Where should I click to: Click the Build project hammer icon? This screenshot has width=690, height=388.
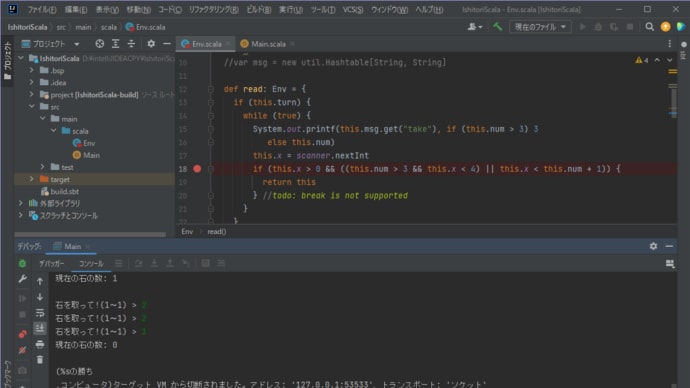[497, 27]
